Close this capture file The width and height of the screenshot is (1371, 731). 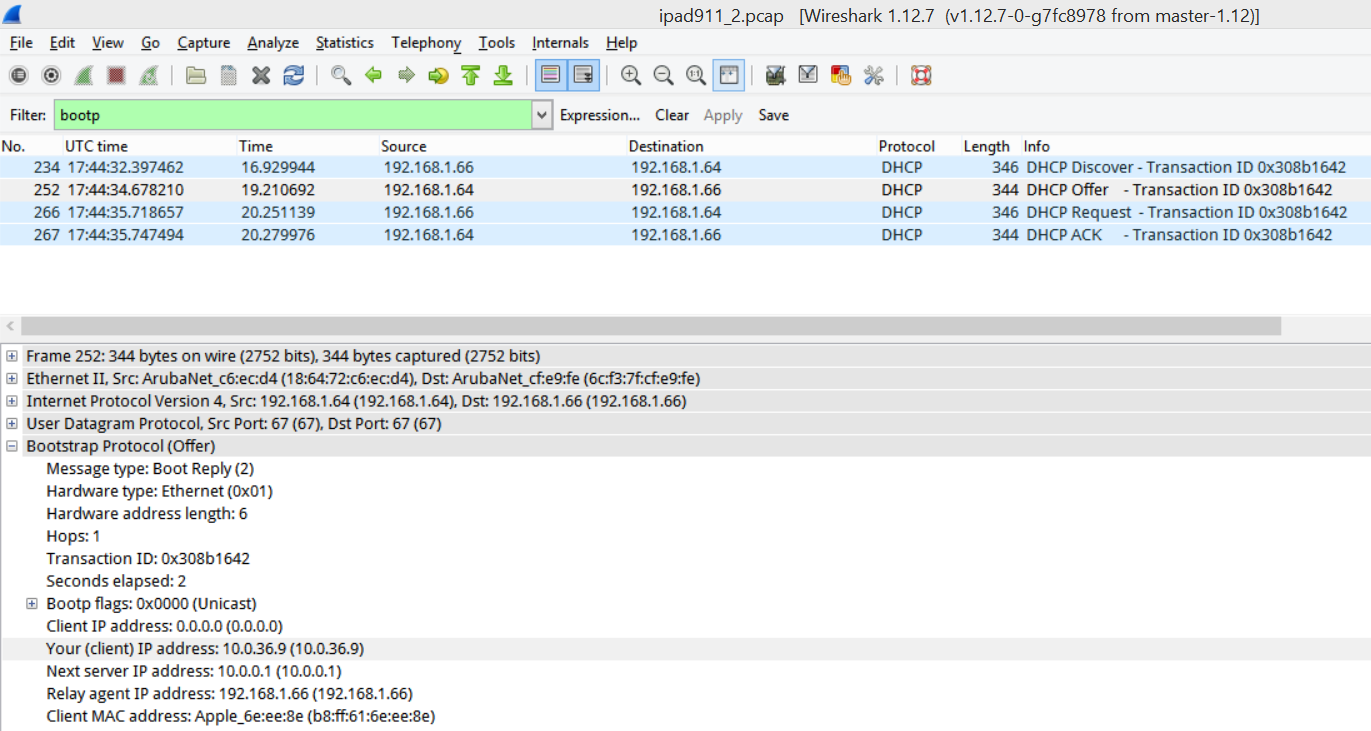(261, 76)
